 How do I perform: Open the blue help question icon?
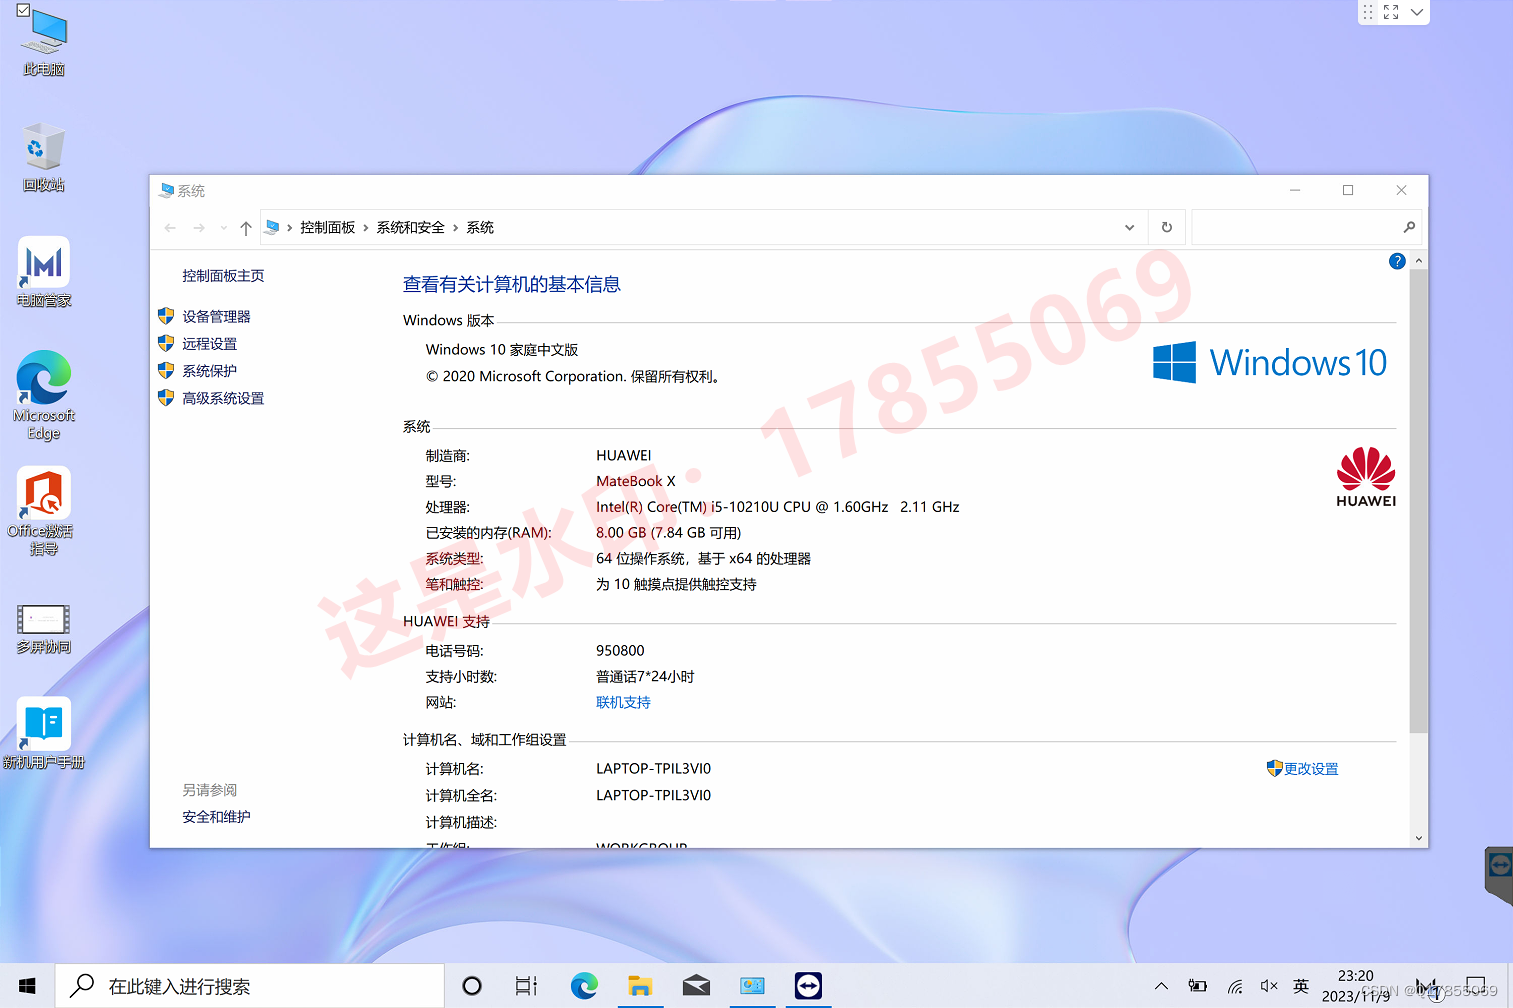1397,261
